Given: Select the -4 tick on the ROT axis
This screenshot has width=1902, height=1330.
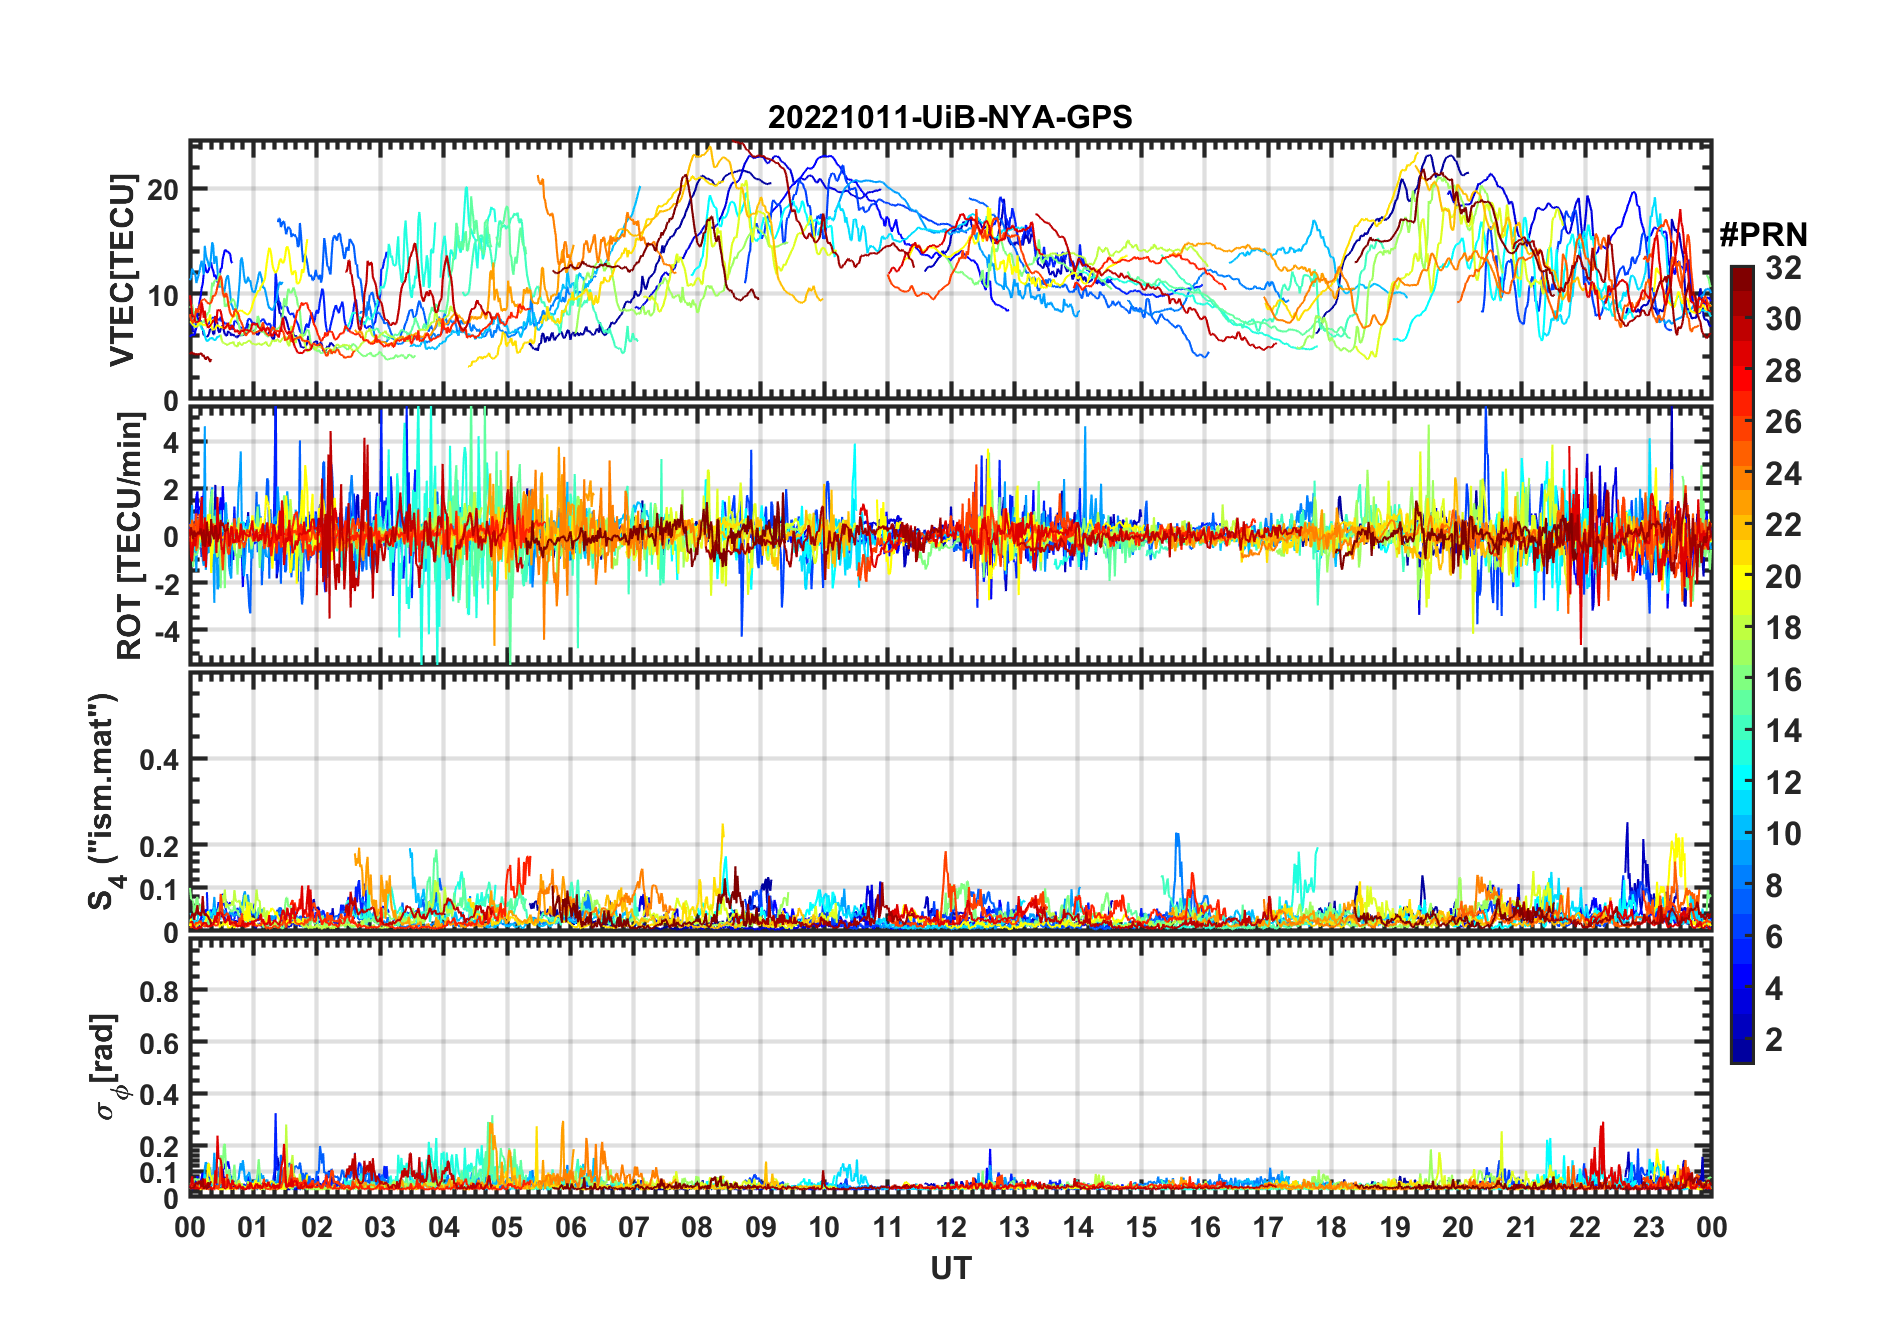Looking at the screenshot, I should point(166,632).
